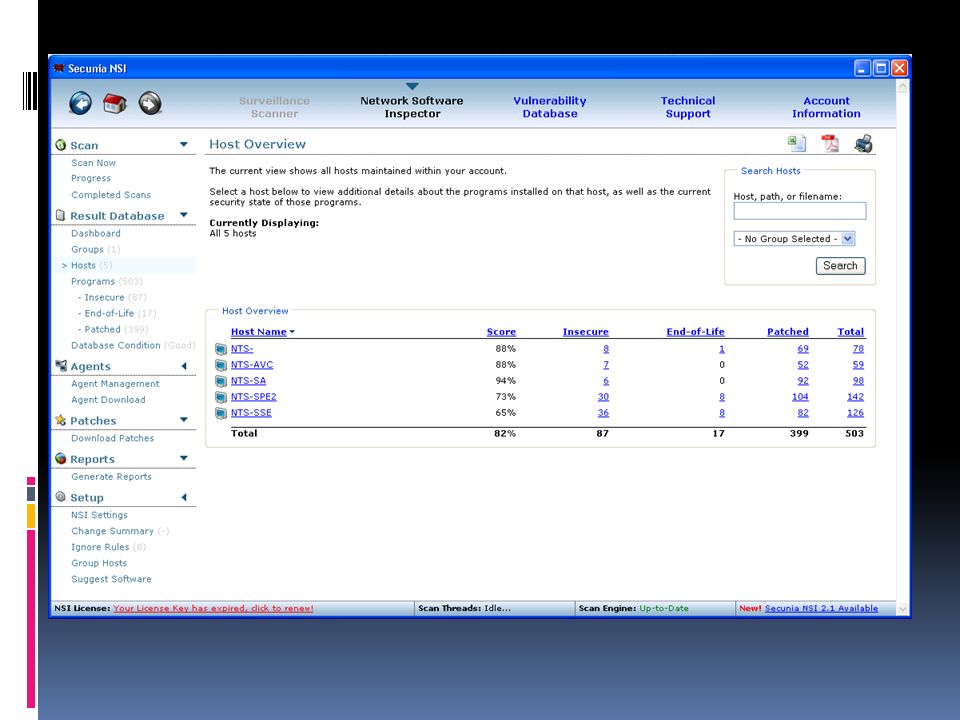The image size is (960, 720).
Task: Go forward with the gray forward arrow
Action: click(x=150, y=103)
